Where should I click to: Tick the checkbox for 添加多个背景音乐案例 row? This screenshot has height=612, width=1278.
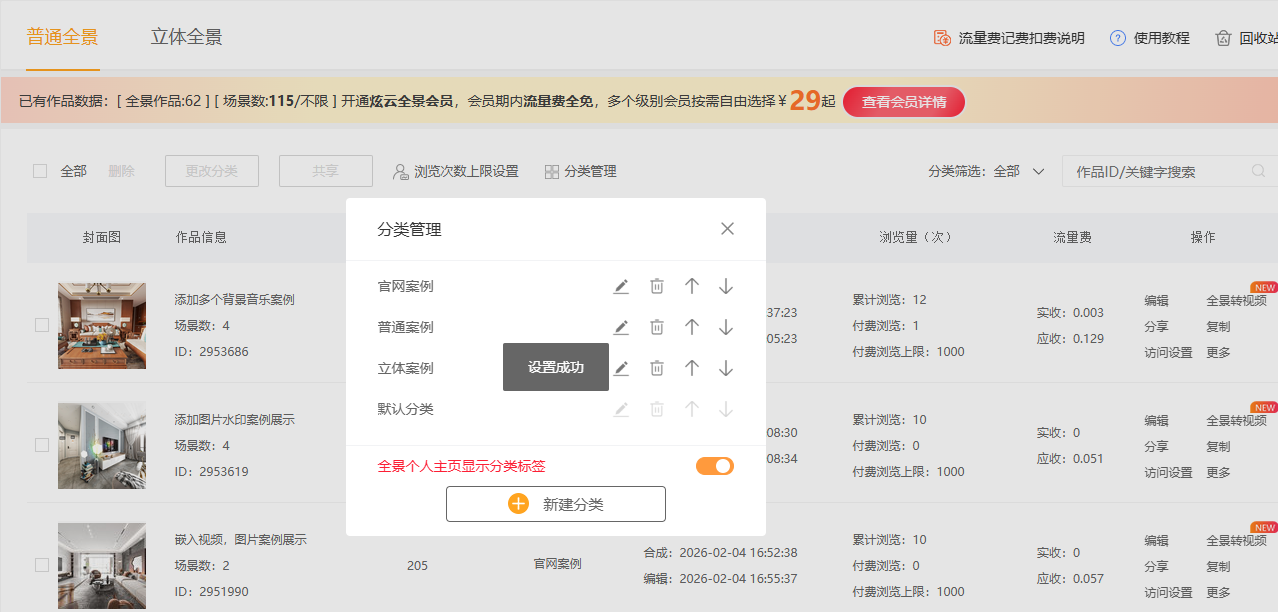pos(42,325)
